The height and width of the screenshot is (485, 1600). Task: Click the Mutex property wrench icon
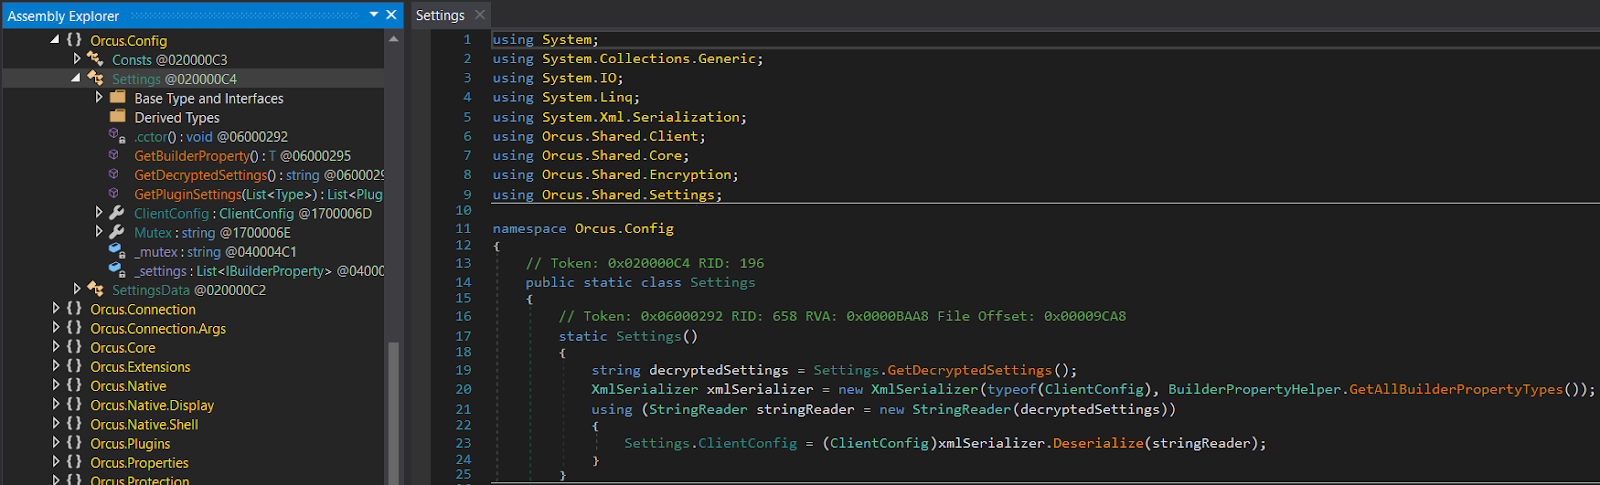point(117,232)
